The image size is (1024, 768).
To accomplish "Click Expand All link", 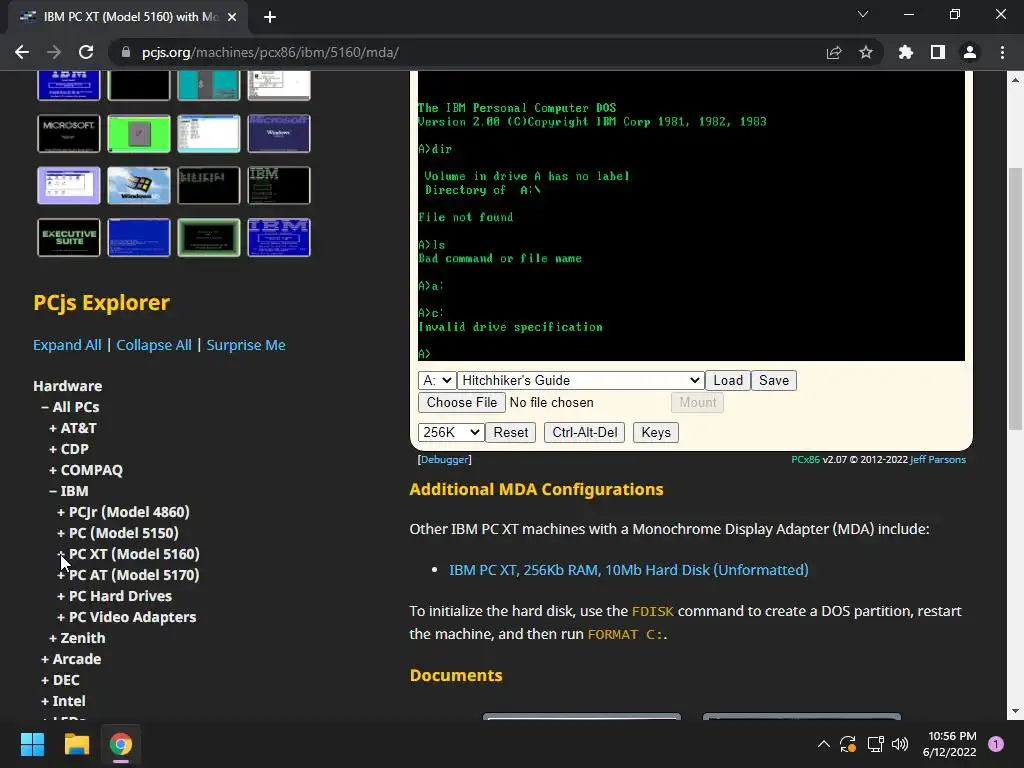I will click(67, 345).
